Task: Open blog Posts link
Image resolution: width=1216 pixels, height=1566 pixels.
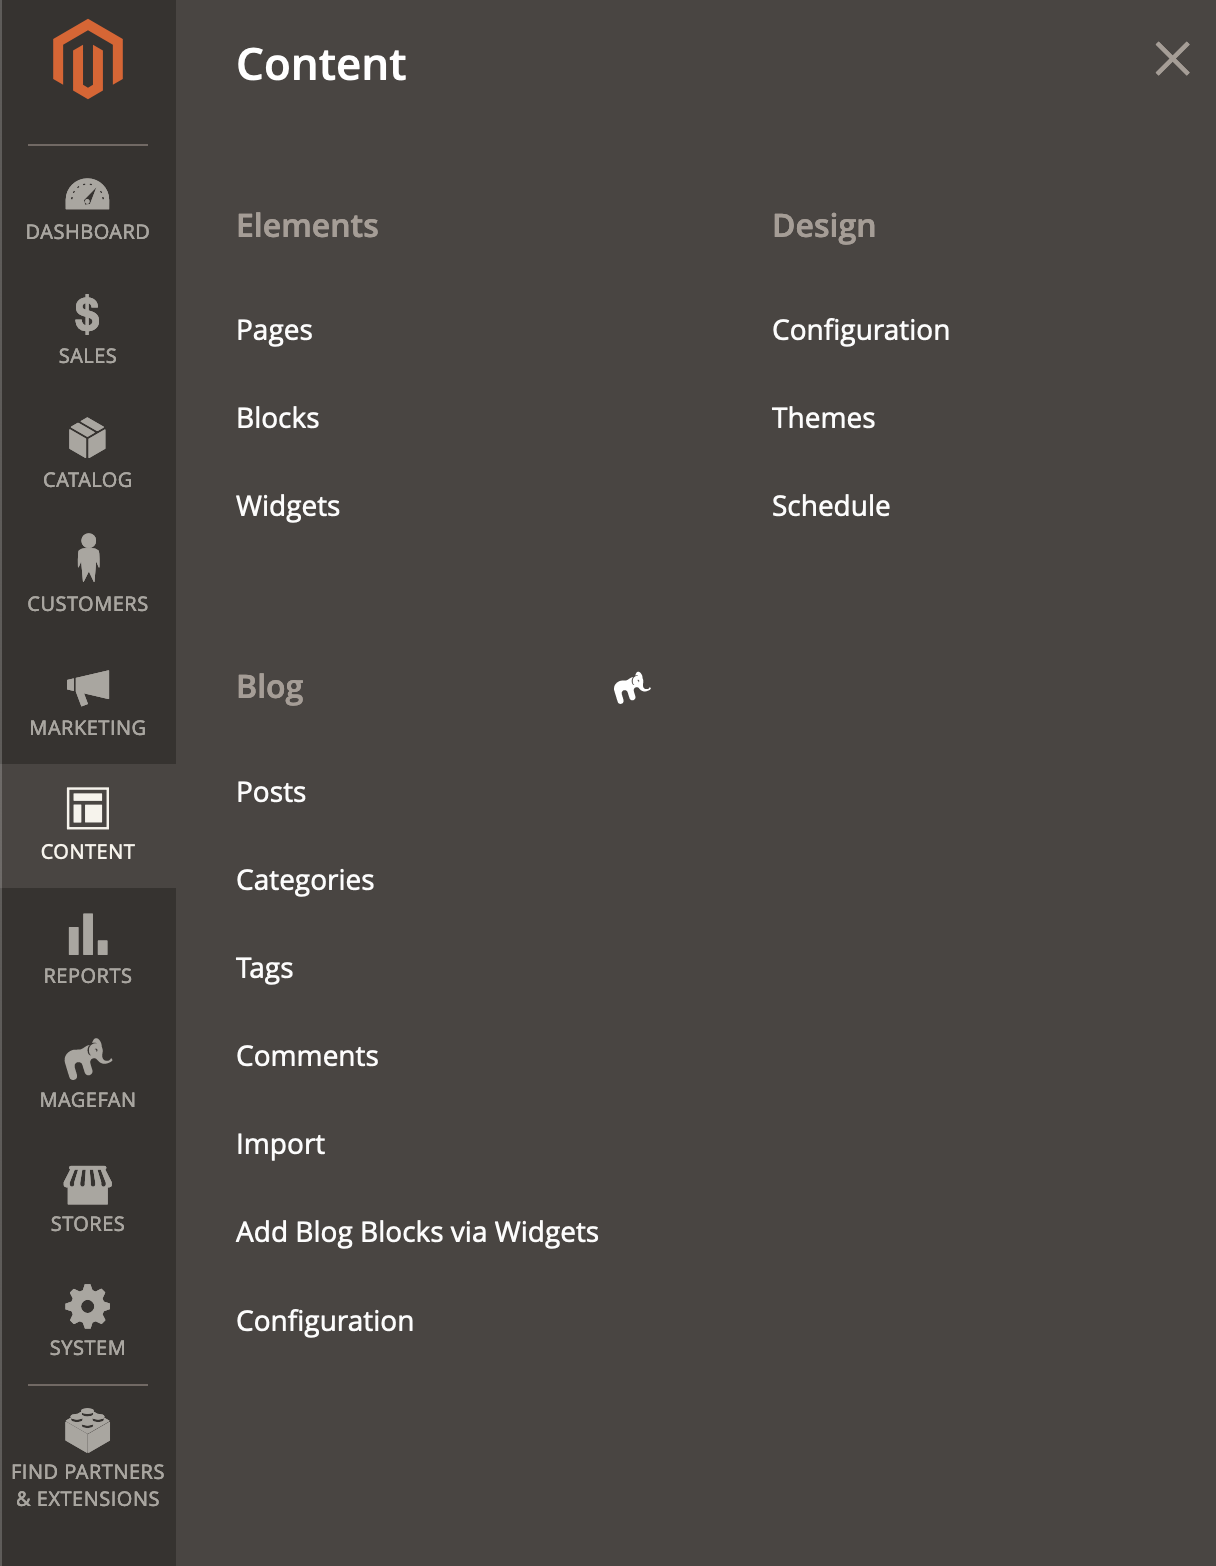Action: tap(271, 792)
